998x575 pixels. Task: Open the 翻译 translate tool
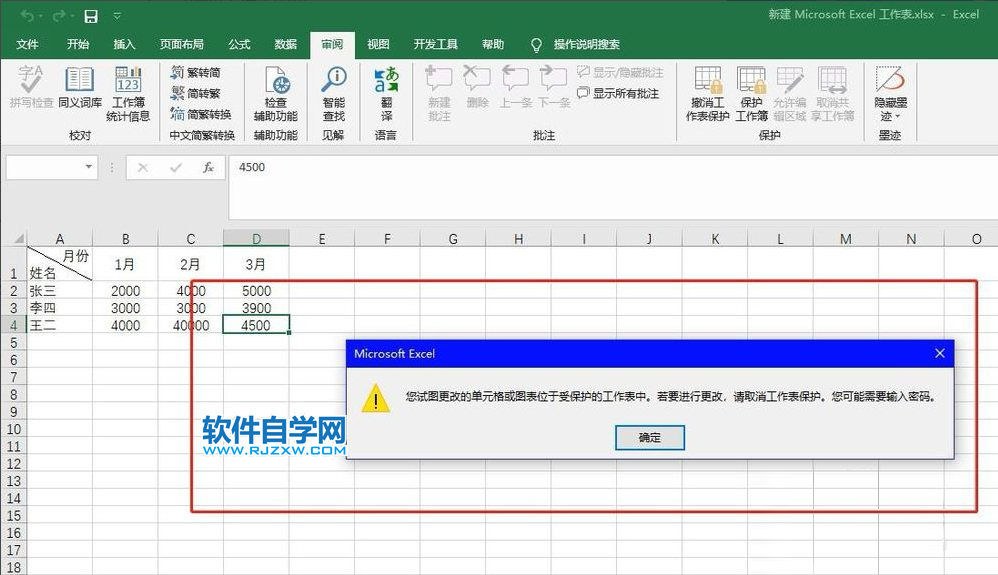386,94
